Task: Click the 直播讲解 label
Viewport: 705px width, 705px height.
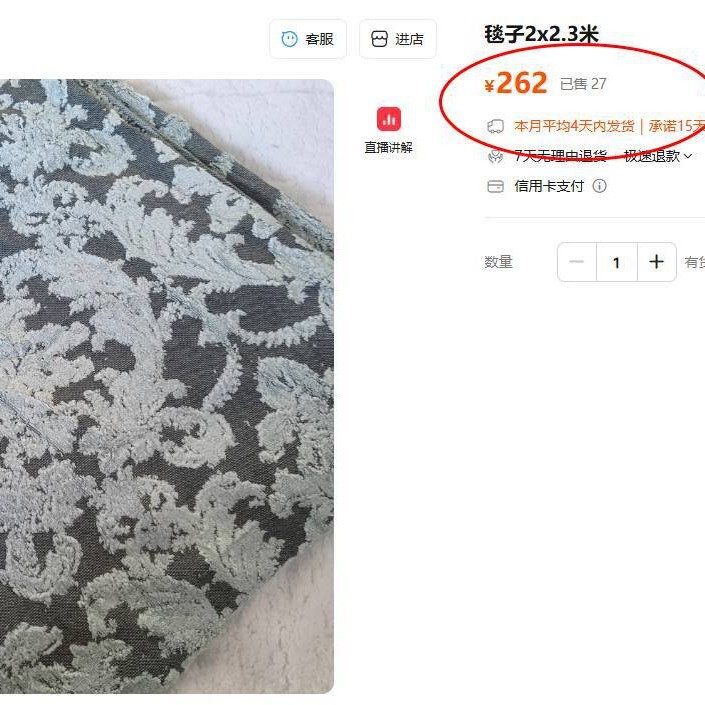Action: pos(388,147)
